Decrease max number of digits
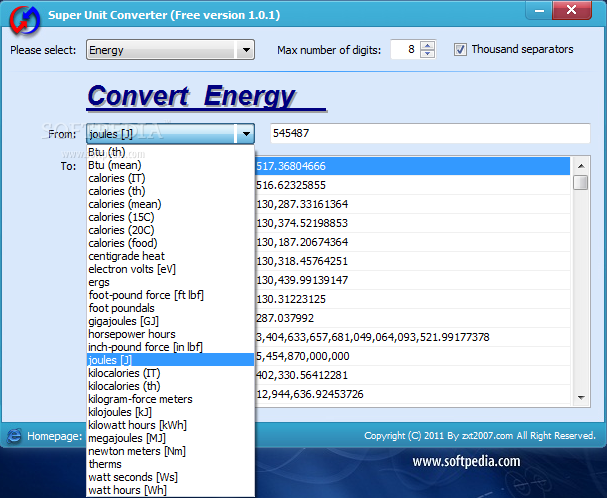The height and width of the screenshot is (498, 607). [427, 53]
